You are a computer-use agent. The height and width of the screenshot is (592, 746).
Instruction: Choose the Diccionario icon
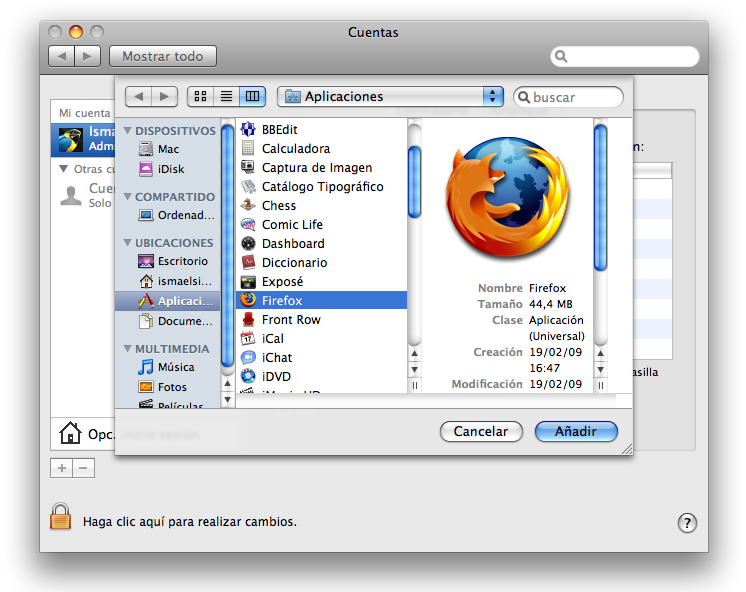coord(248,262)
